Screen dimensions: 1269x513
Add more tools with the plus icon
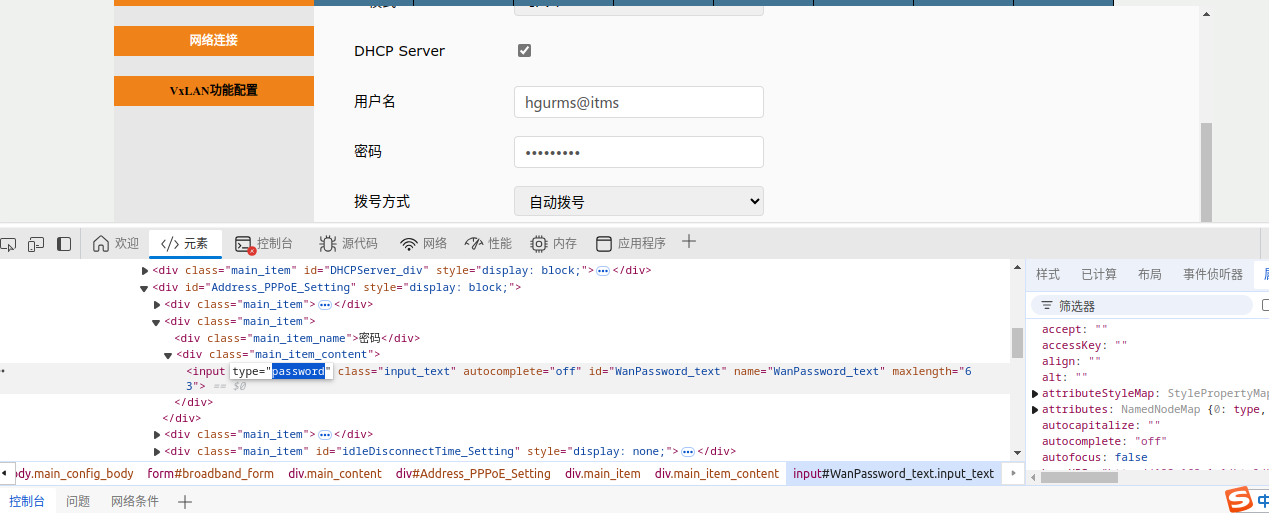click(688, 242)
